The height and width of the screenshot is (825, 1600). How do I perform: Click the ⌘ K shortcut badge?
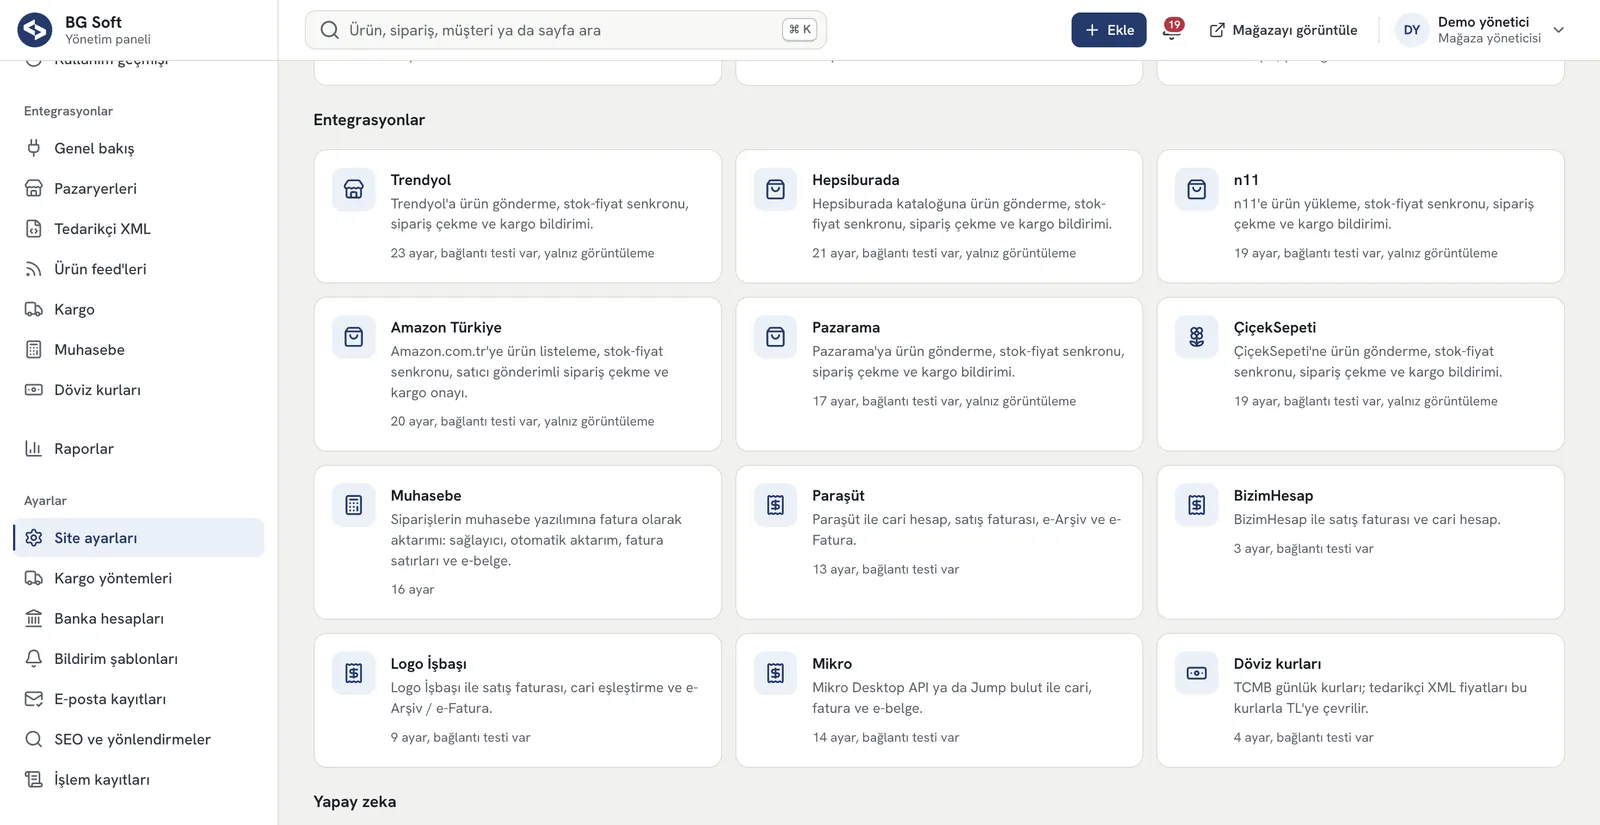[800, 30]
